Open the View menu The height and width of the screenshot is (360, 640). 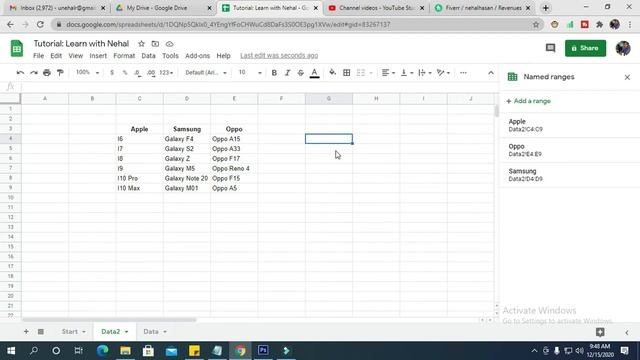click(76, 56)
